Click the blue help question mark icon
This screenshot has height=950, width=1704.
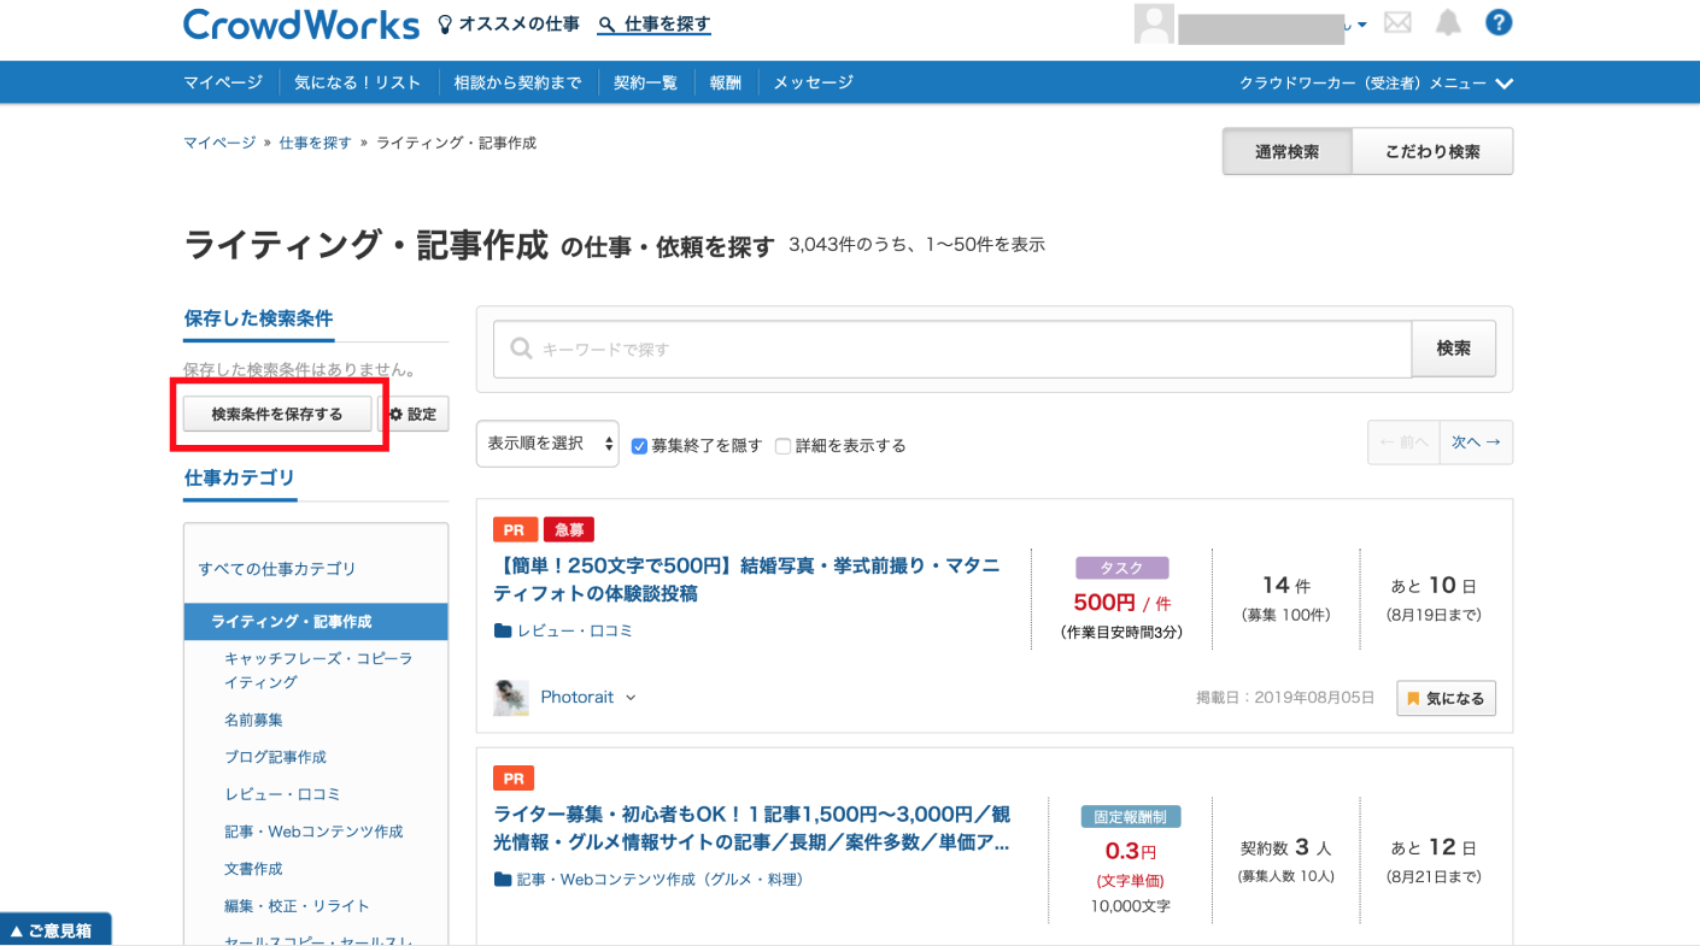1497,23
